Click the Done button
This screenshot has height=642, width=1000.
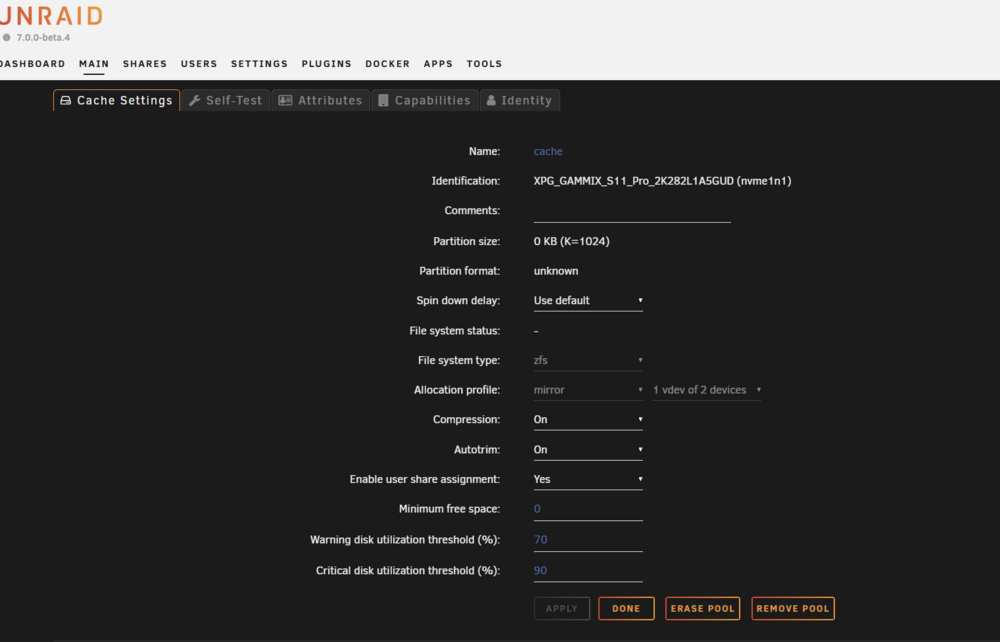(626, 608)
